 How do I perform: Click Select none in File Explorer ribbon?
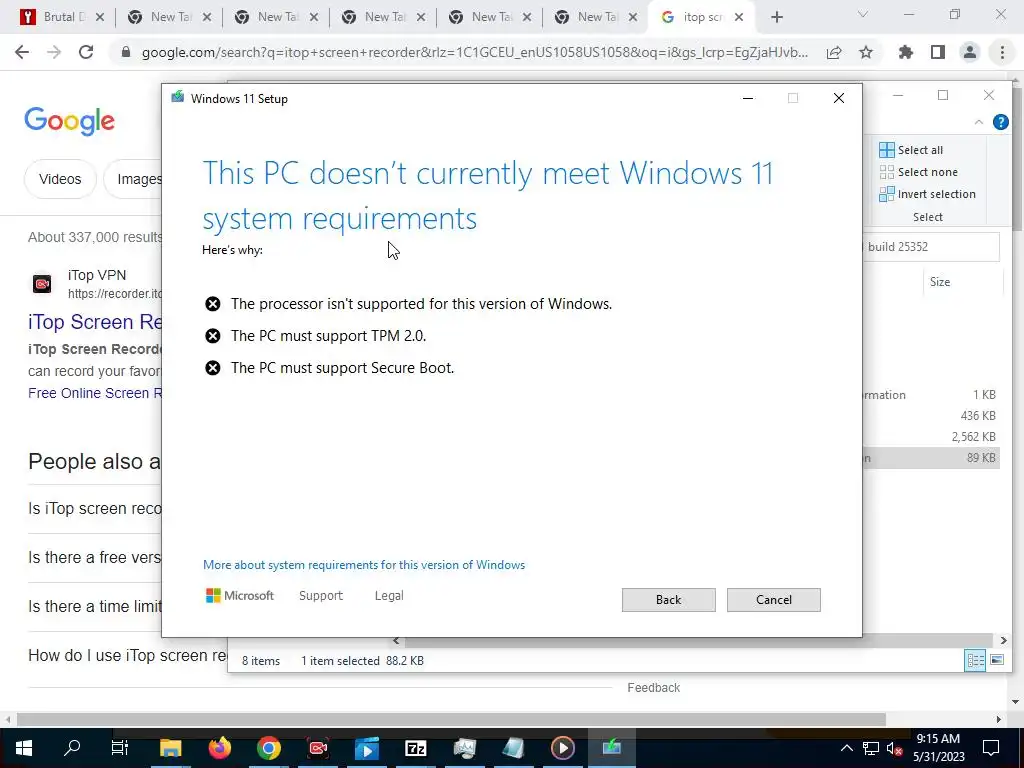click(x=918, y=172)
